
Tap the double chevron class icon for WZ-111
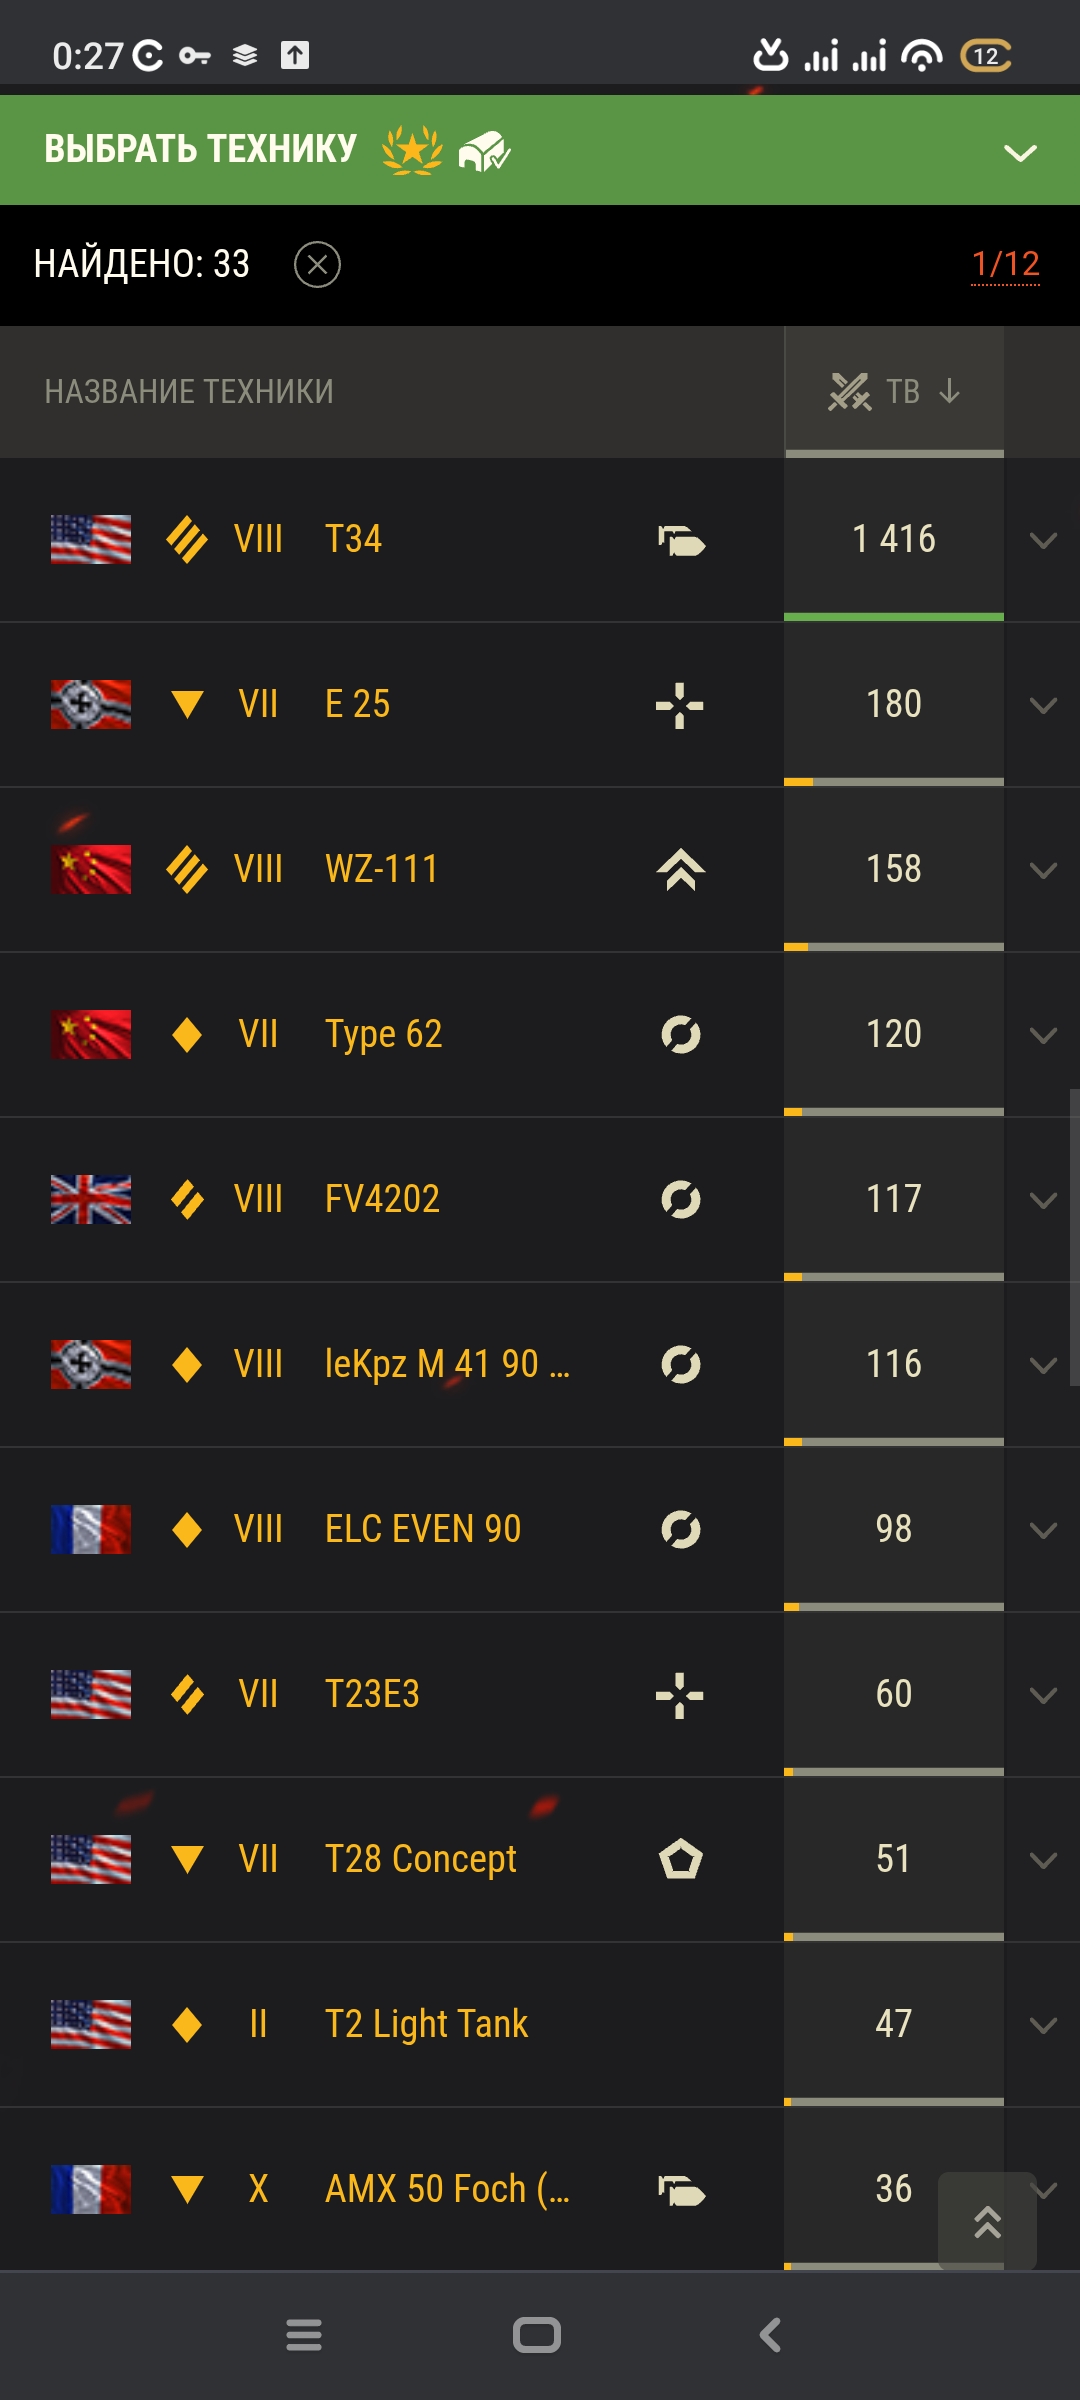pyautogui.click(x=681, y=870)
